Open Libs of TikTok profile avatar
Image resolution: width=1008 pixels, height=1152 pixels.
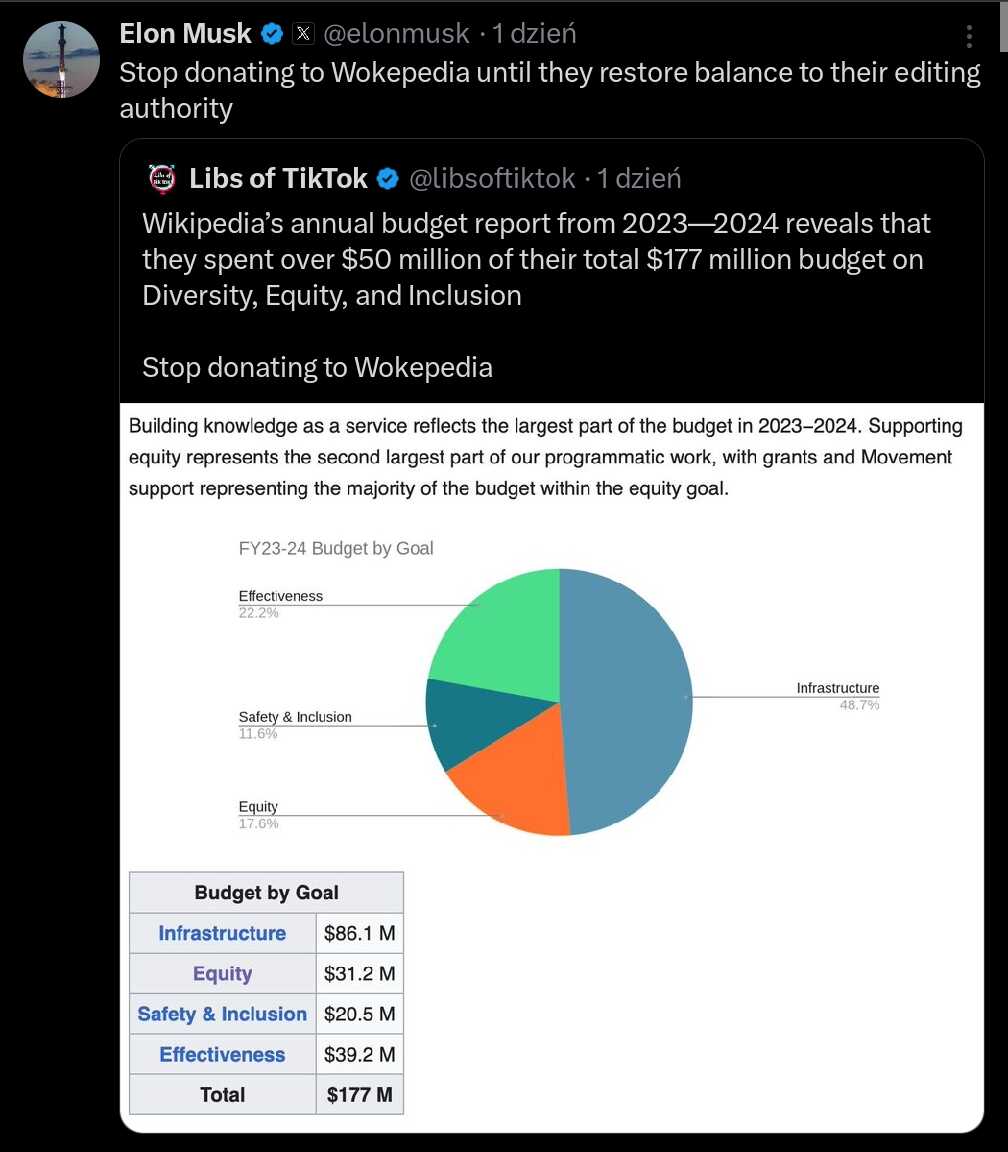[162, 179]
